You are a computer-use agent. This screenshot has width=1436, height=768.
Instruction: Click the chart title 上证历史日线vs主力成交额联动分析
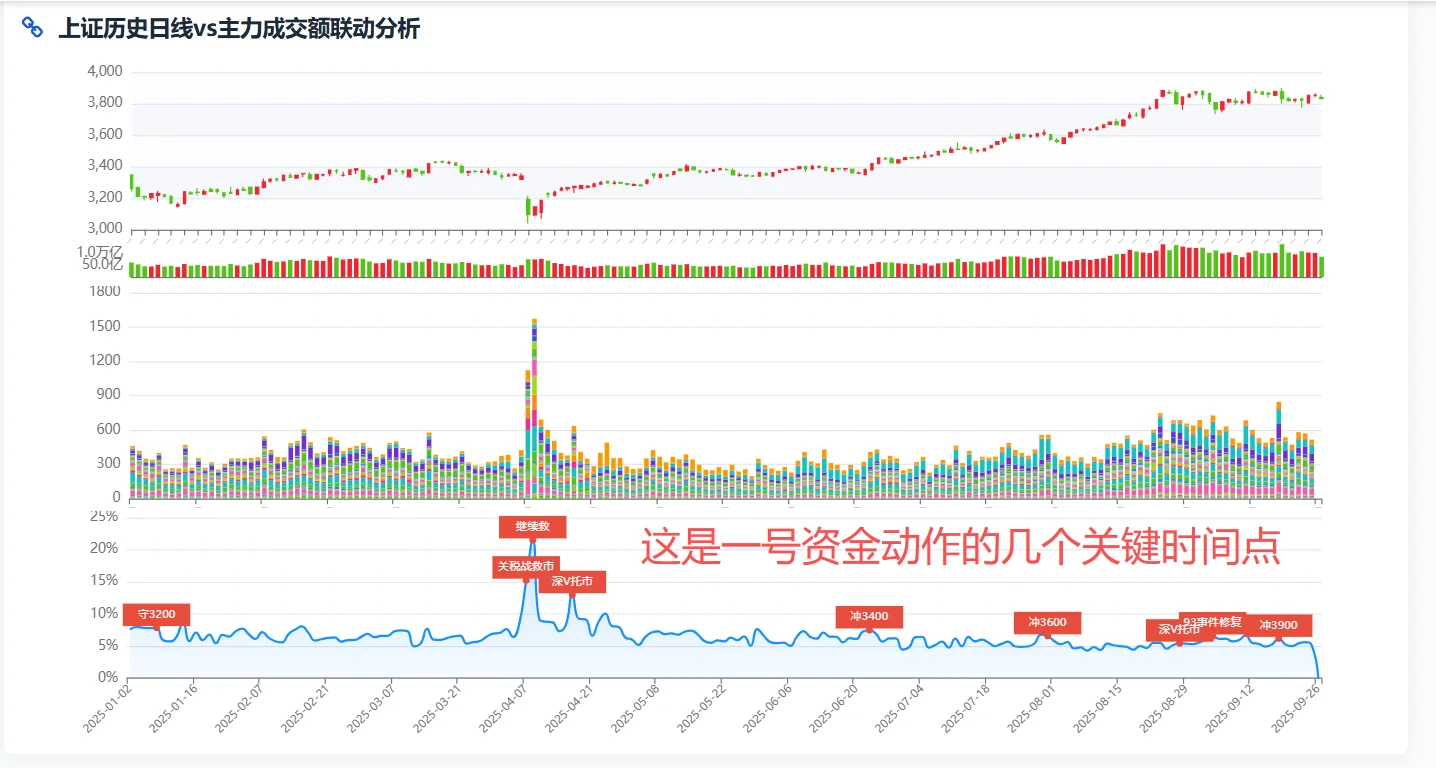241,30
